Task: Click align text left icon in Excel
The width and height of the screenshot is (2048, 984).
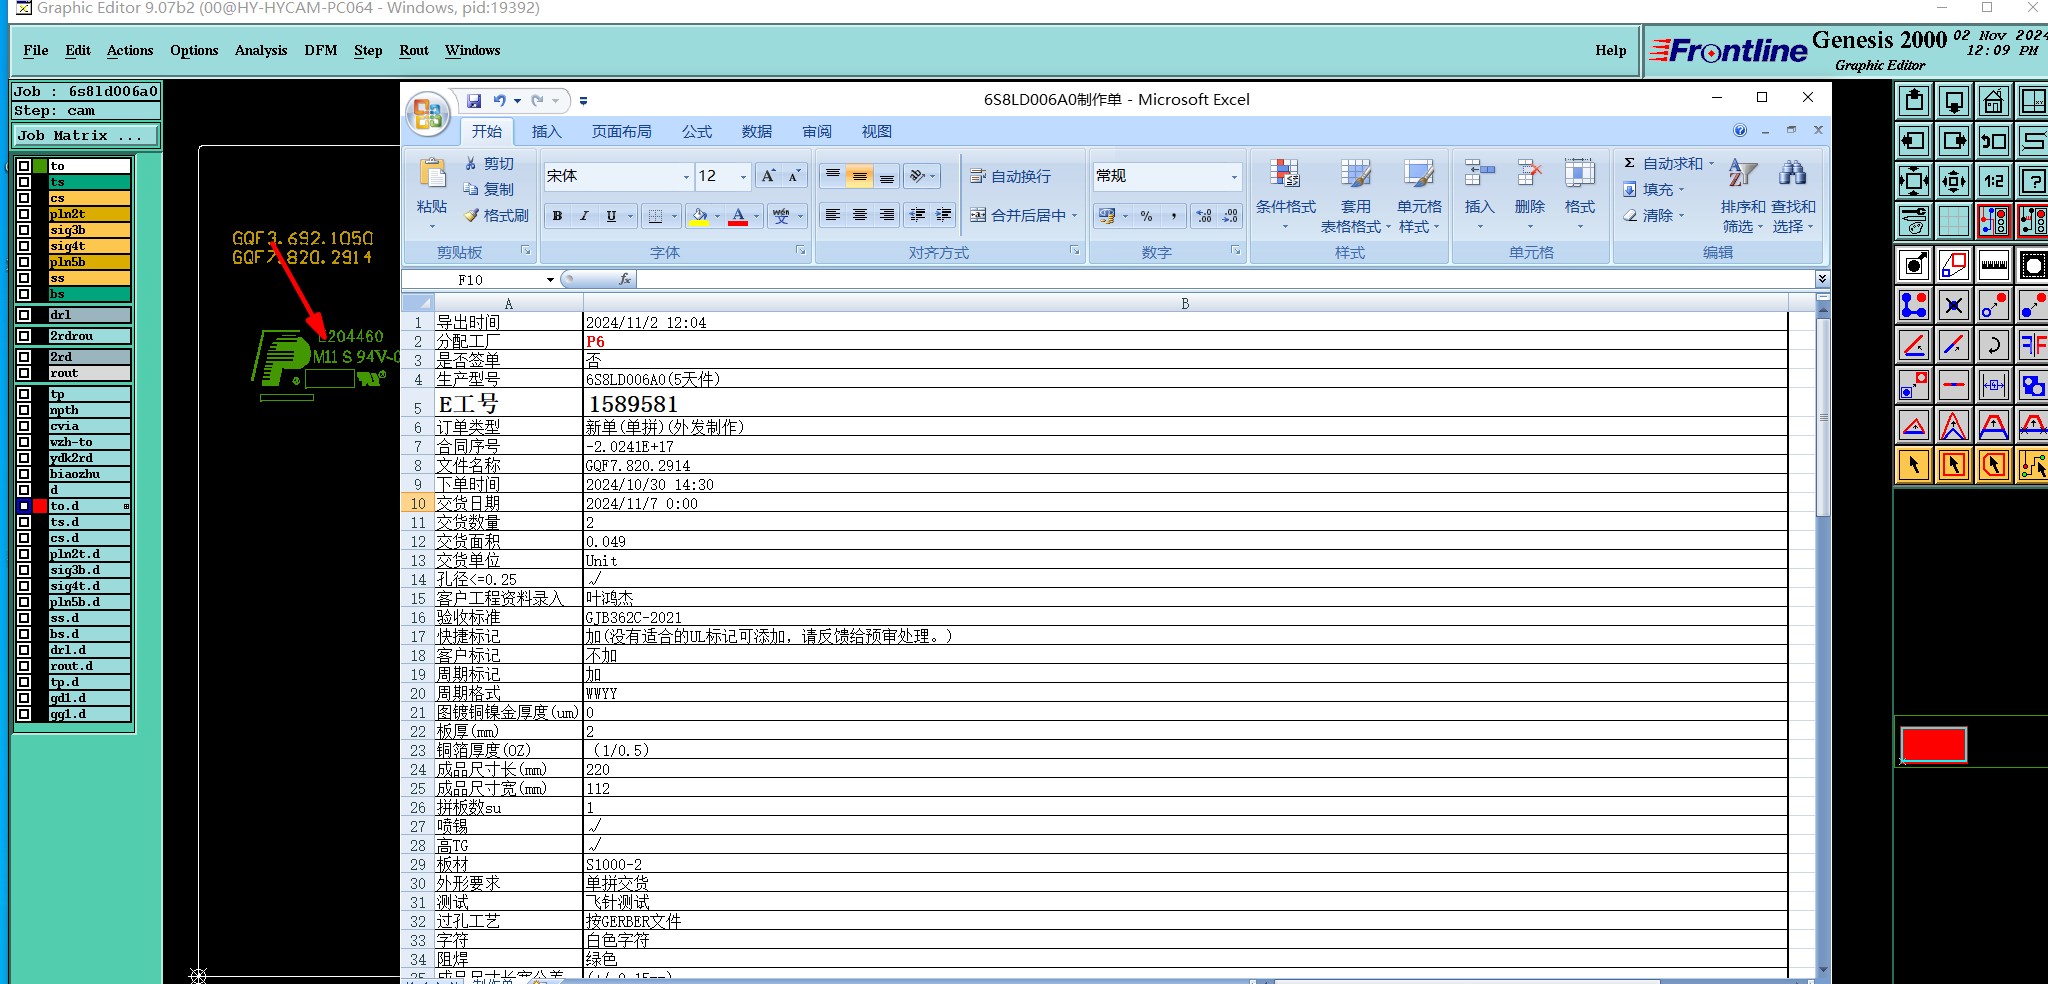Action: tap(832, 215)
